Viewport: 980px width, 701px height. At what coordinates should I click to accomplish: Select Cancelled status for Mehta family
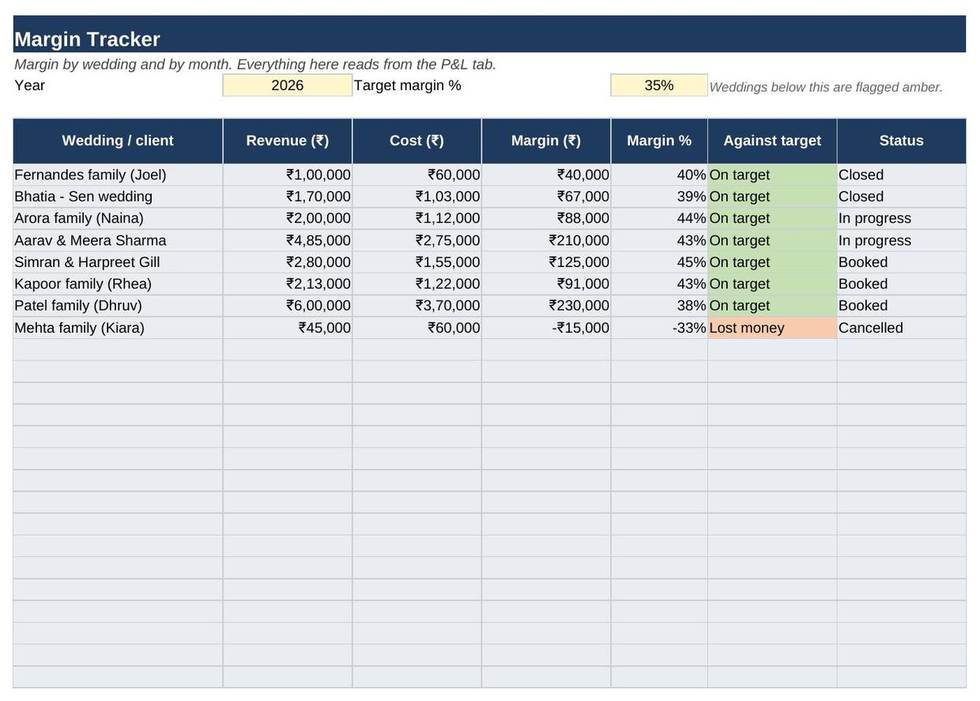(x=901, y=328)
